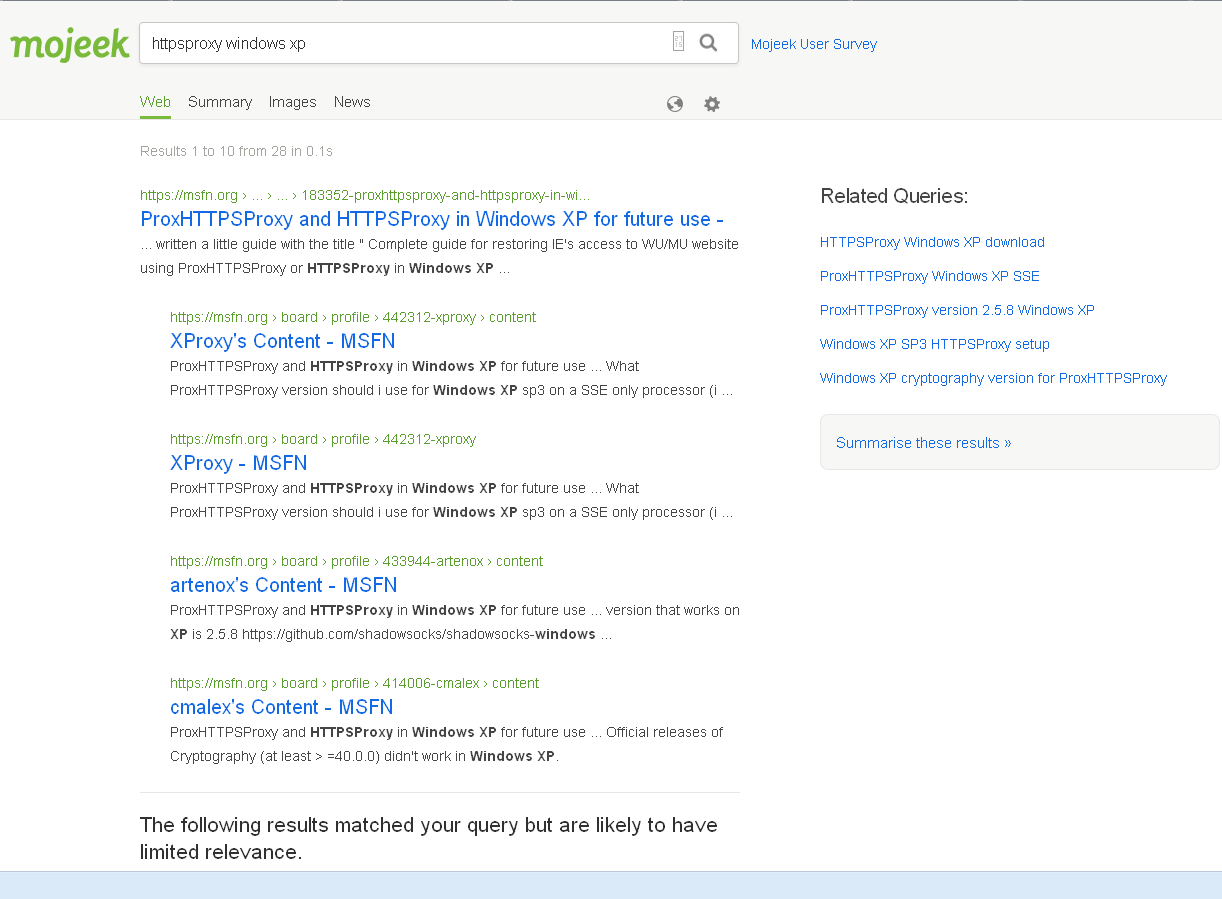This screenshot has width=1222, height=899.
Task: Open the XProxy - MSFN result
Action: (x=239, y=463)
